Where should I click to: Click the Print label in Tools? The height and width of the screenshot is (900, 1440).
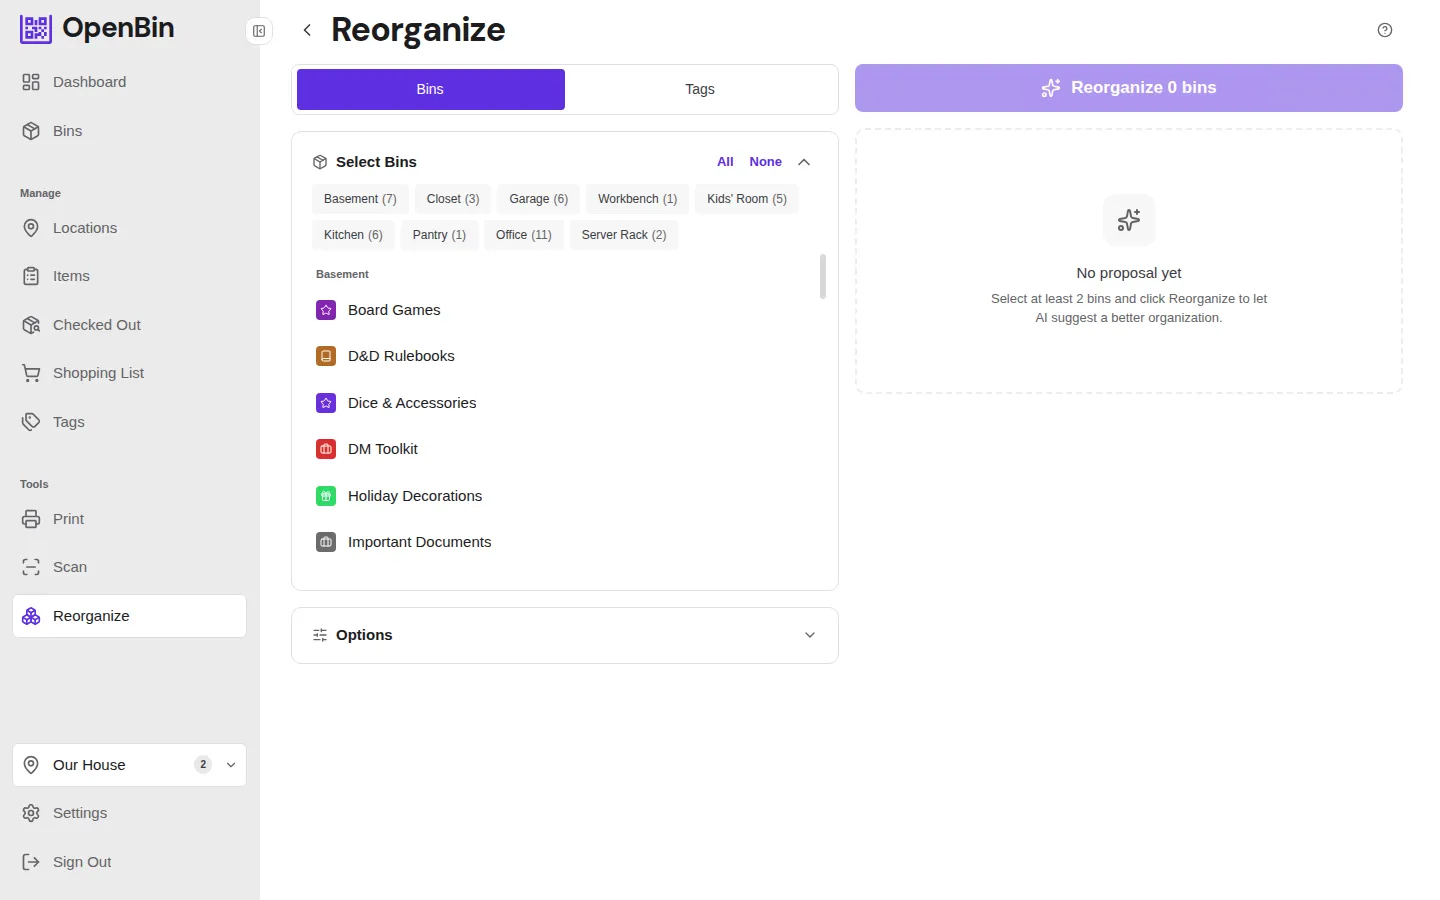pyautogui.click(x=68, y=519)
